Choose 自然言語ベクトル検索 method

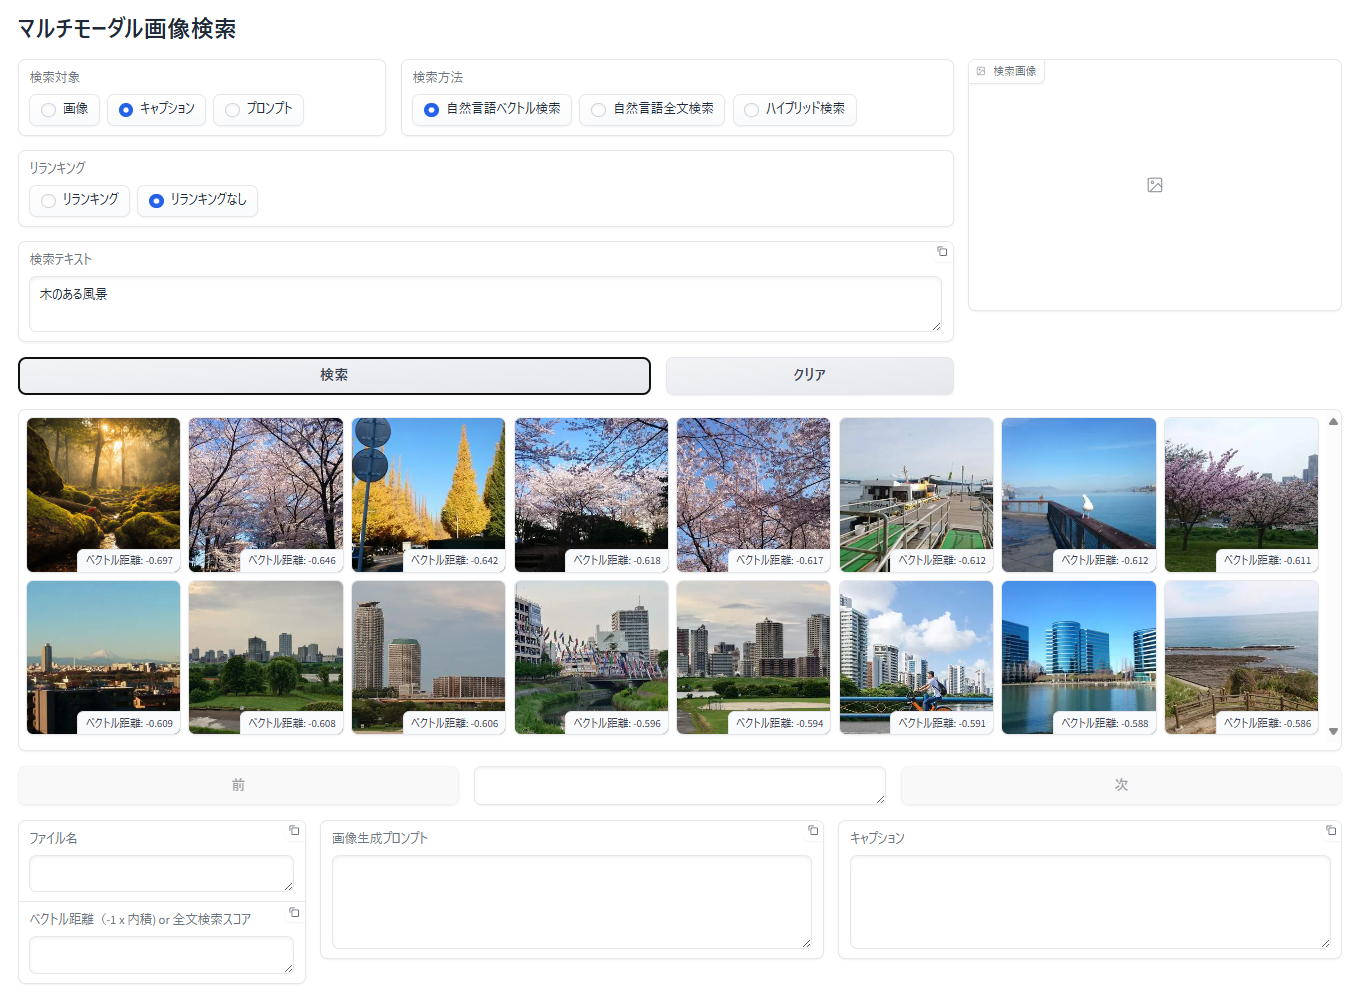492,109
